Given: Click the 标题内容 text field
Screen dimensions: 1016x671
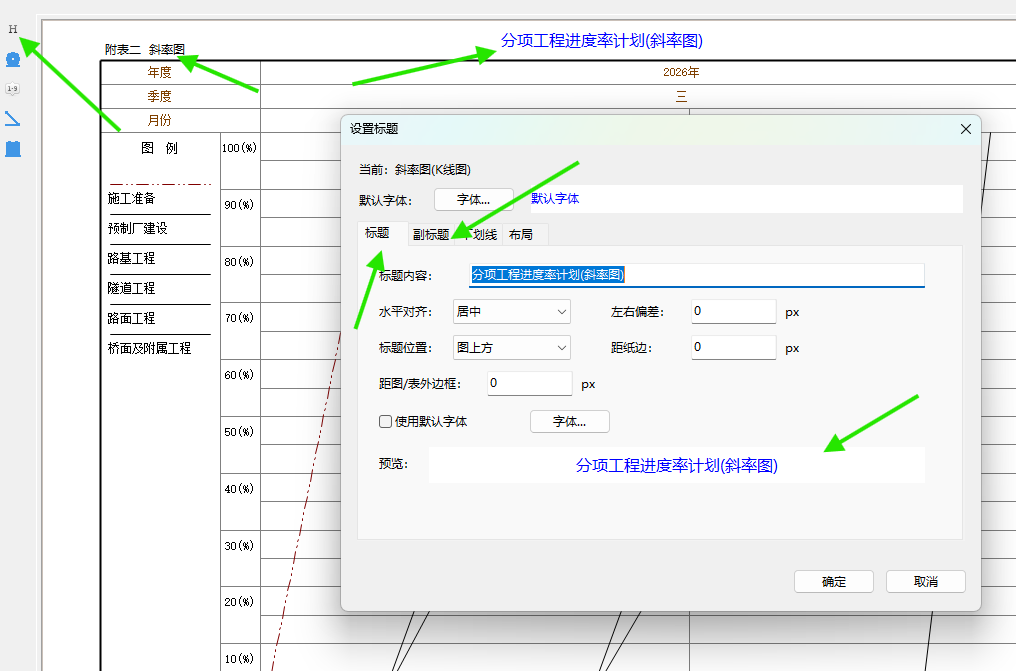Looking at the screenshot, I should tap(697, 275).
